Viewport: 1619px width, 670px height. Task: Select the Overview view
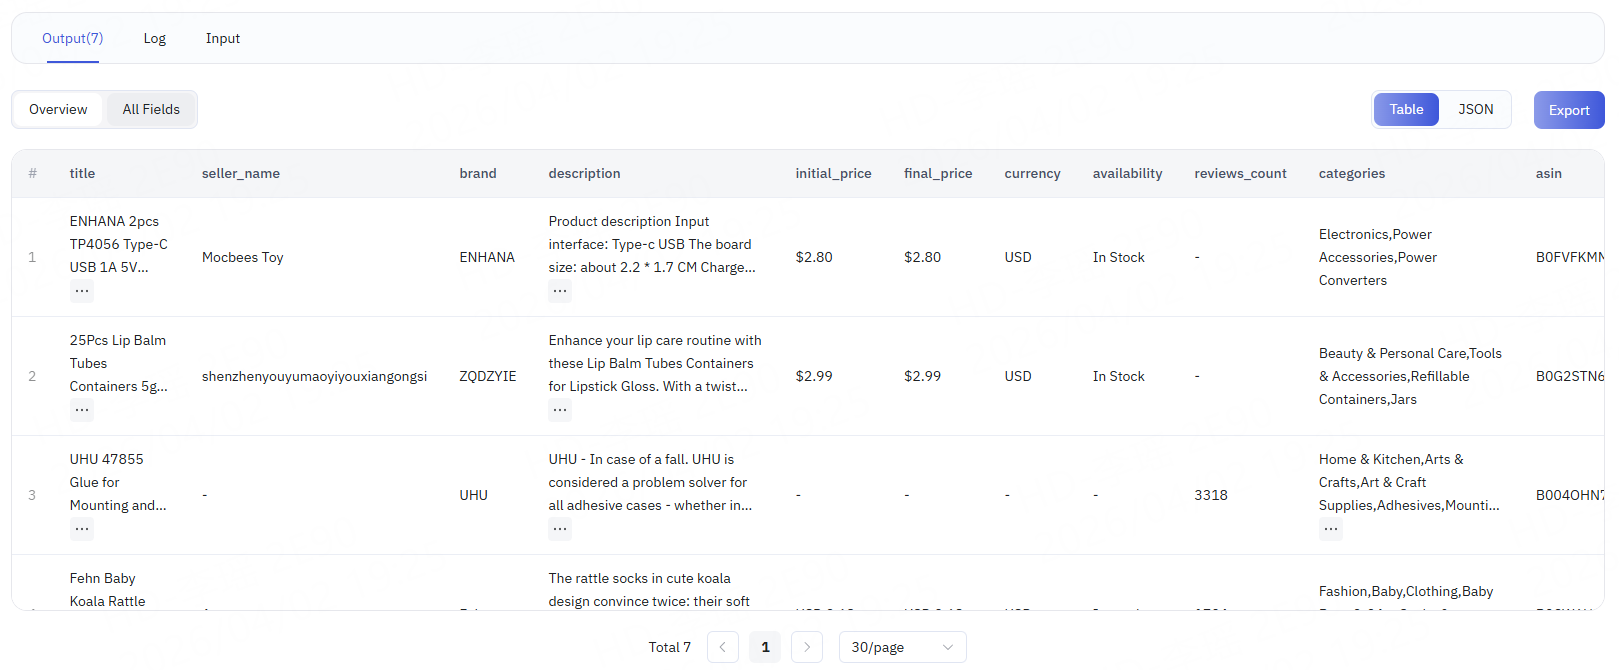pos(58,109)
